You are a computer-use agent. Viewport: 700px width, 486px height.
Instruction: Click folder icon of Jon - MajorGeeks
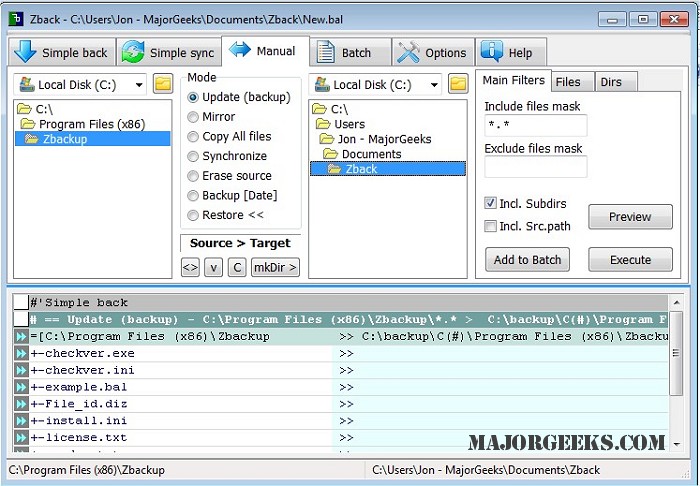pyautogui.click(x=327, y=139)
